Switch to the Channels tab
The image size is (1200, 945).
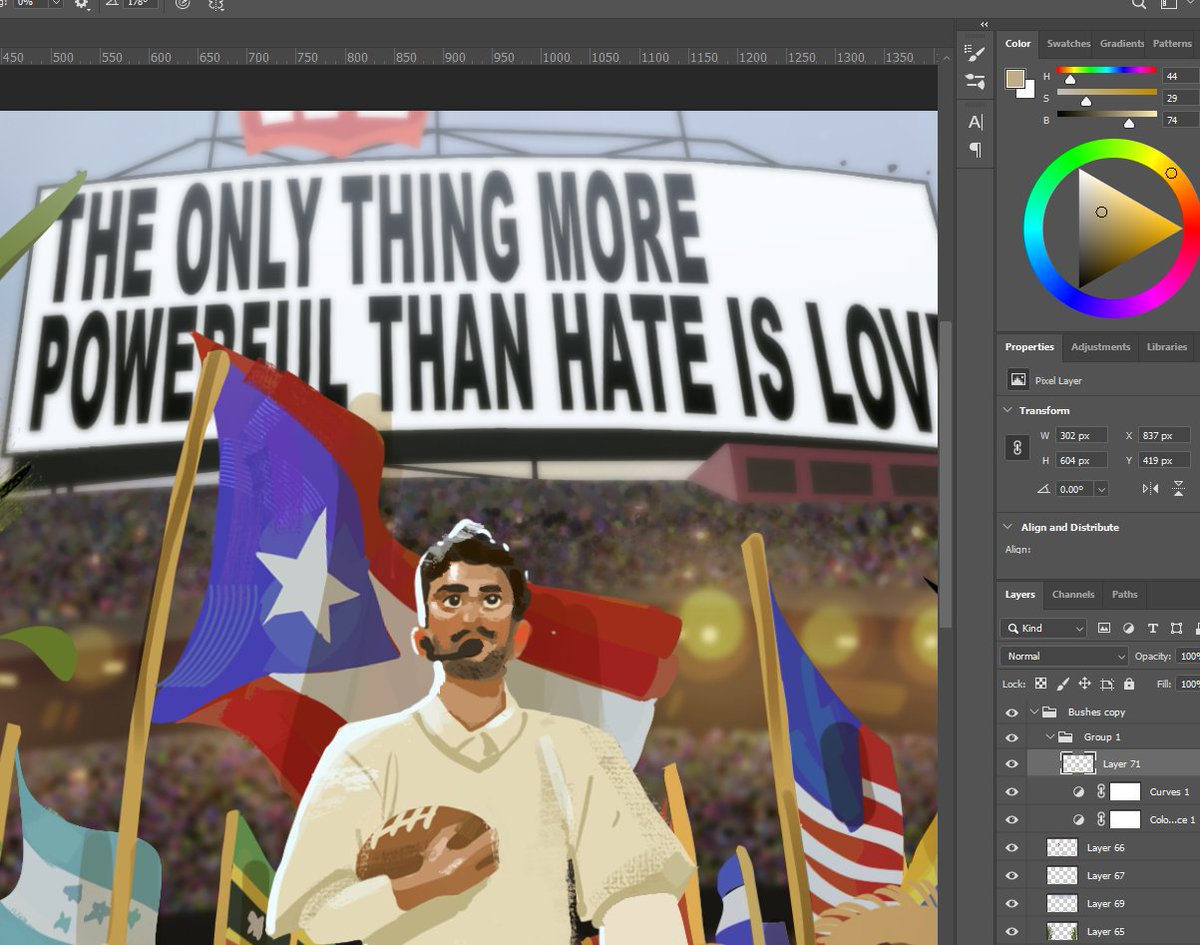point(1072,594)
